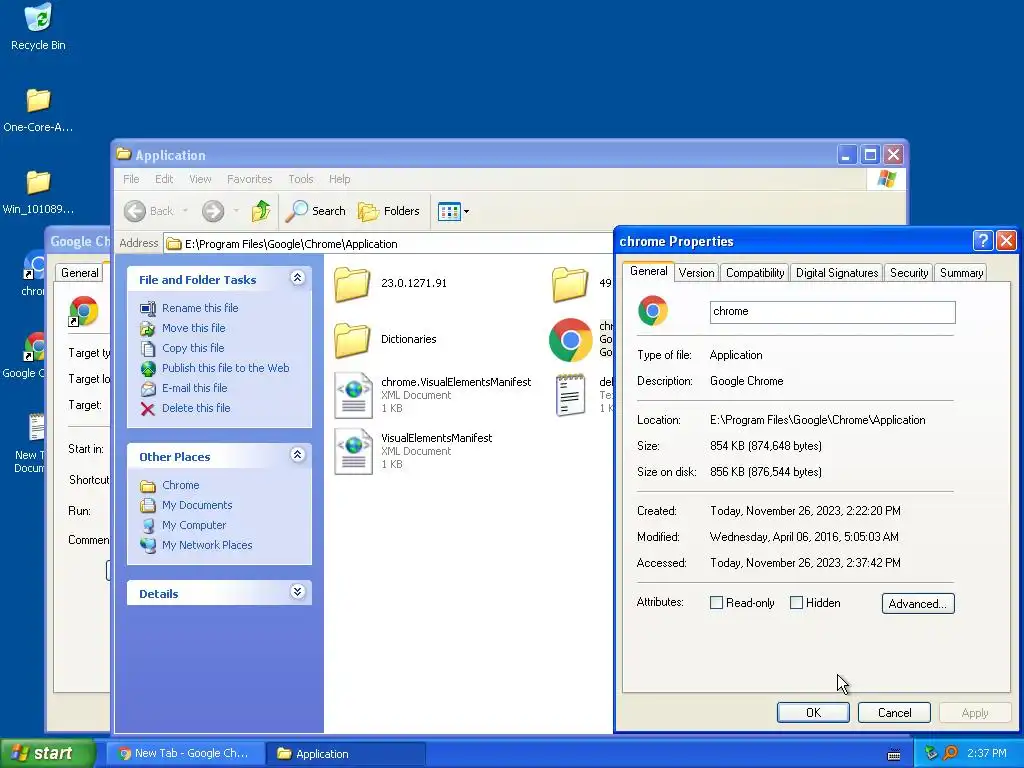Click the Advanced... attributes button
The width and height of the screenshot is (1024, 768).
point(918,603)
